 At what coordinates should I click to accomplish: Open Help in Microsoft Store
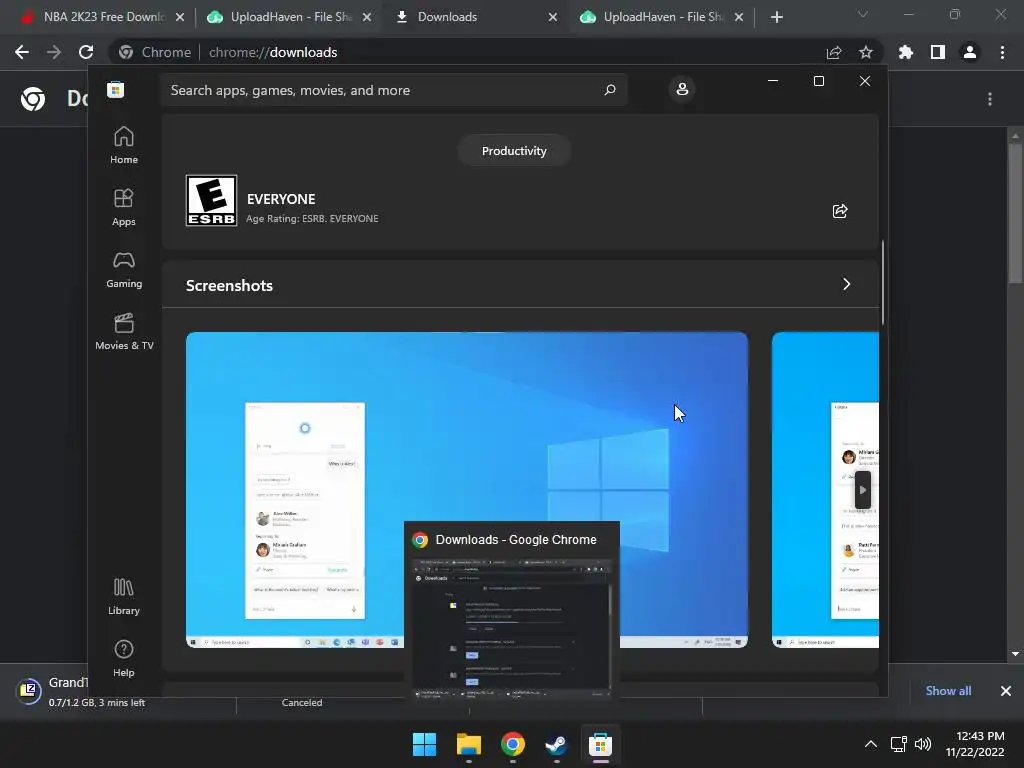click(123, 658)
